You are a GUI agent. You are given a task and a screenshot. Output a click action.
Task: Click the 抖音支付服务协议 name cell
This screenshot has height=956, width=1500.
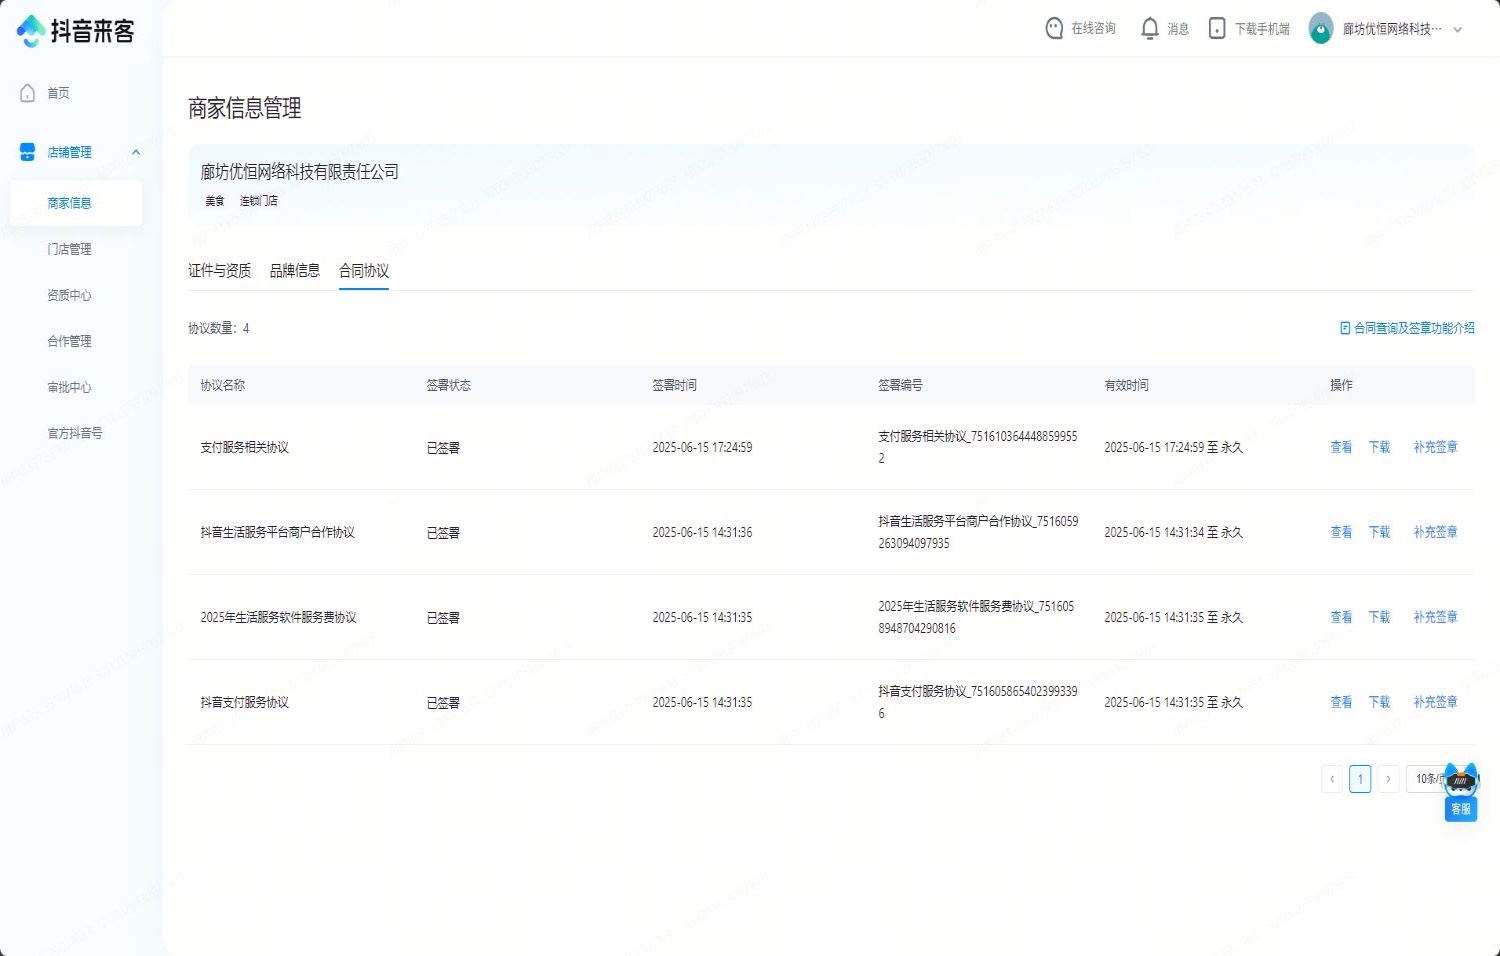pos(245,702)
